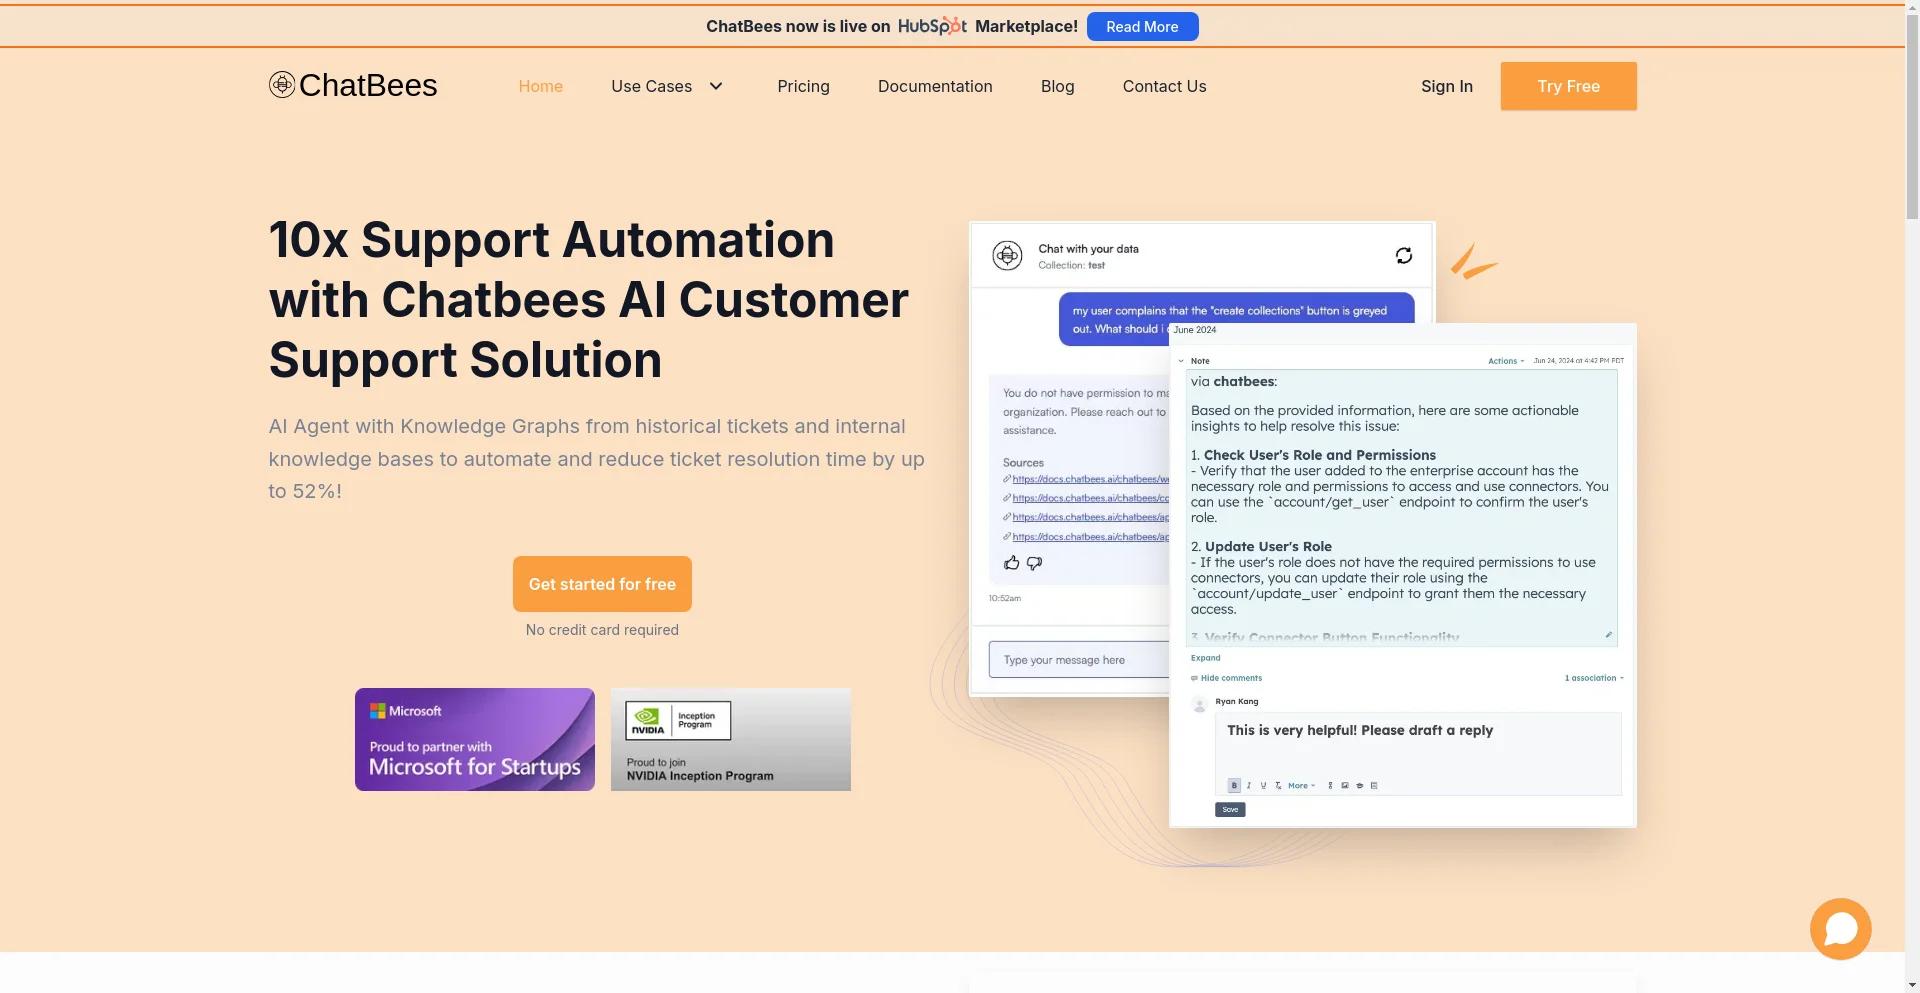Click the Save button in comment box
Image resolution: width=1920 pixels, height=993 pixels.
click(x=1230, y=810)
